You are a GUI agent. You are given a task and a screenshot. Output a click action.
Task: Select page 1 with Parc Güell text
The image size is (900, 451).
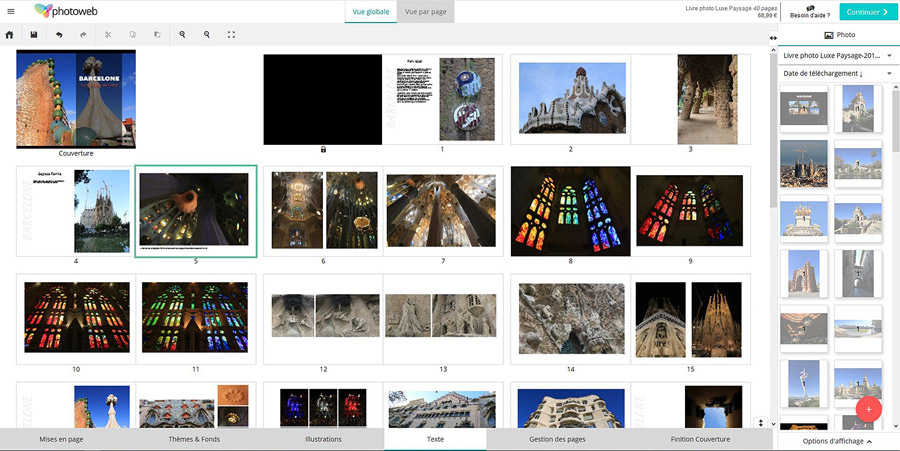pos(442,99)
